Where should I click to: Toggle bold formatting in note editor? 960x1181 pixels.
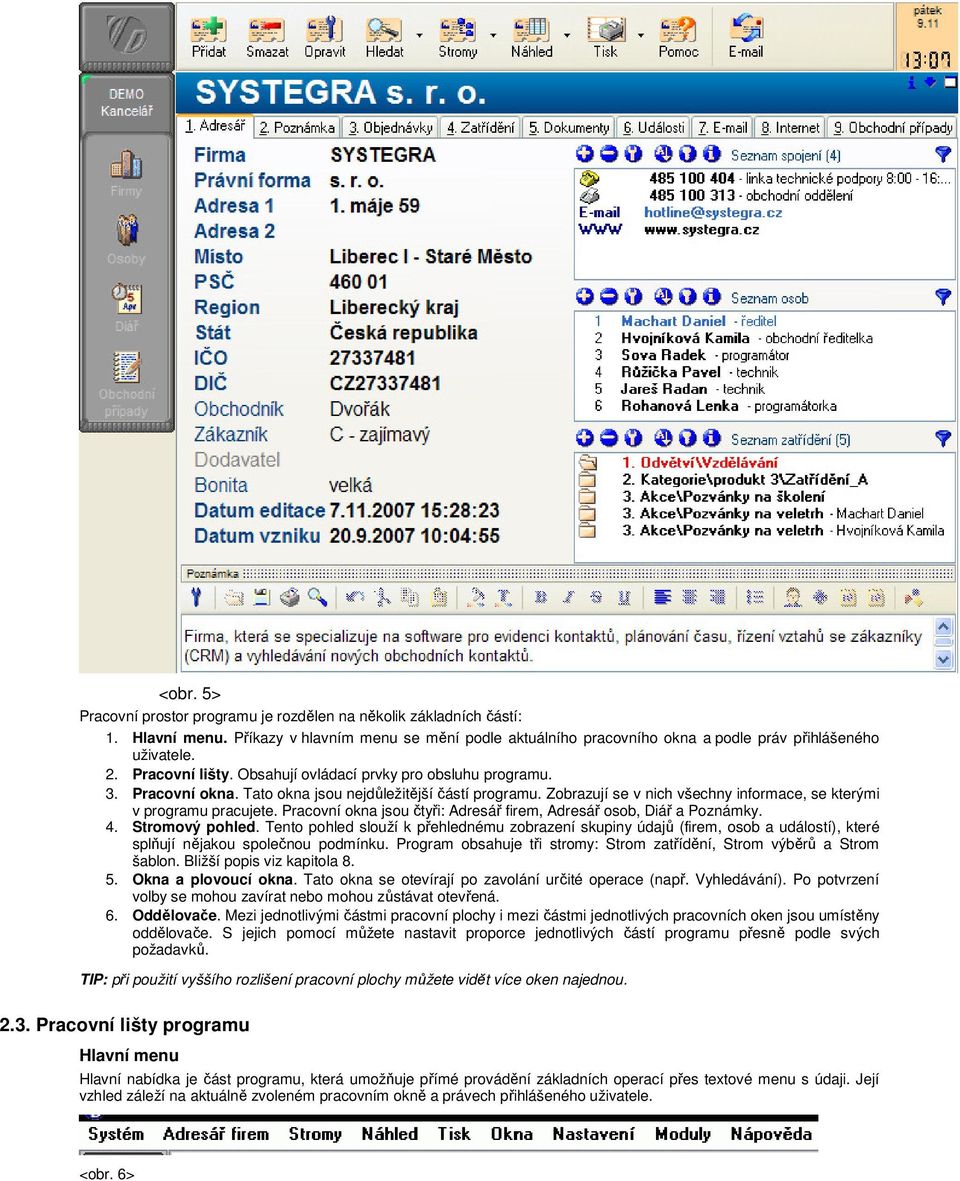coord(540,597)
